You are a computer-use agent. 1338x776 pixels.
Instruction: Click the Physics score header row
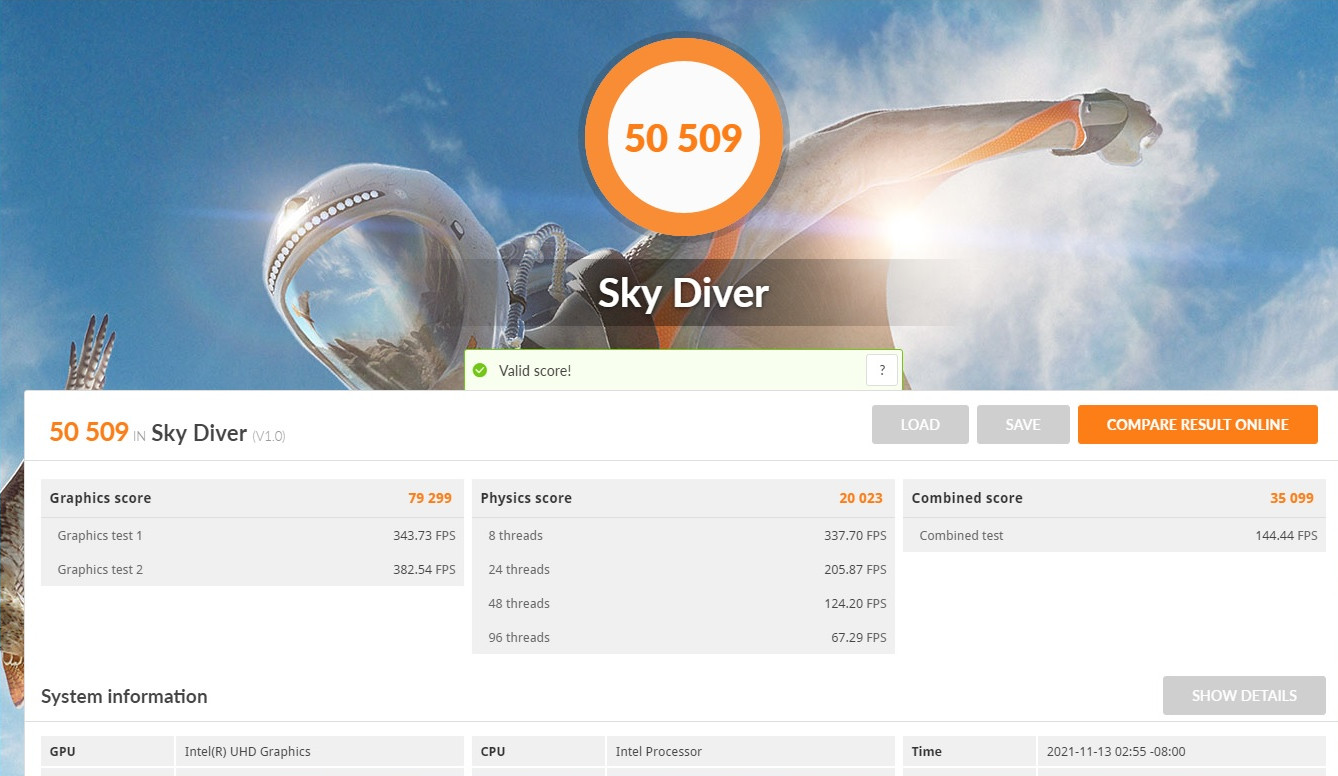(x=682, y=498)
